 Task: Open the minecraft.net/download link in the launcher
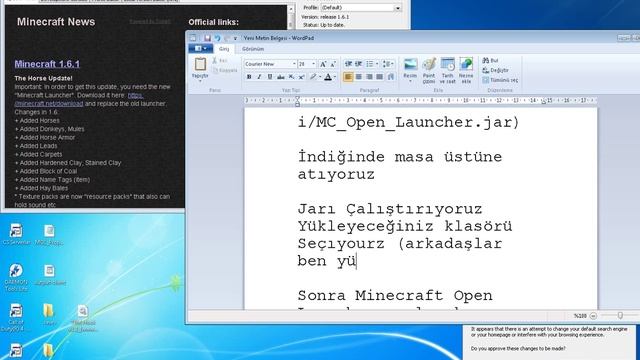49,104
